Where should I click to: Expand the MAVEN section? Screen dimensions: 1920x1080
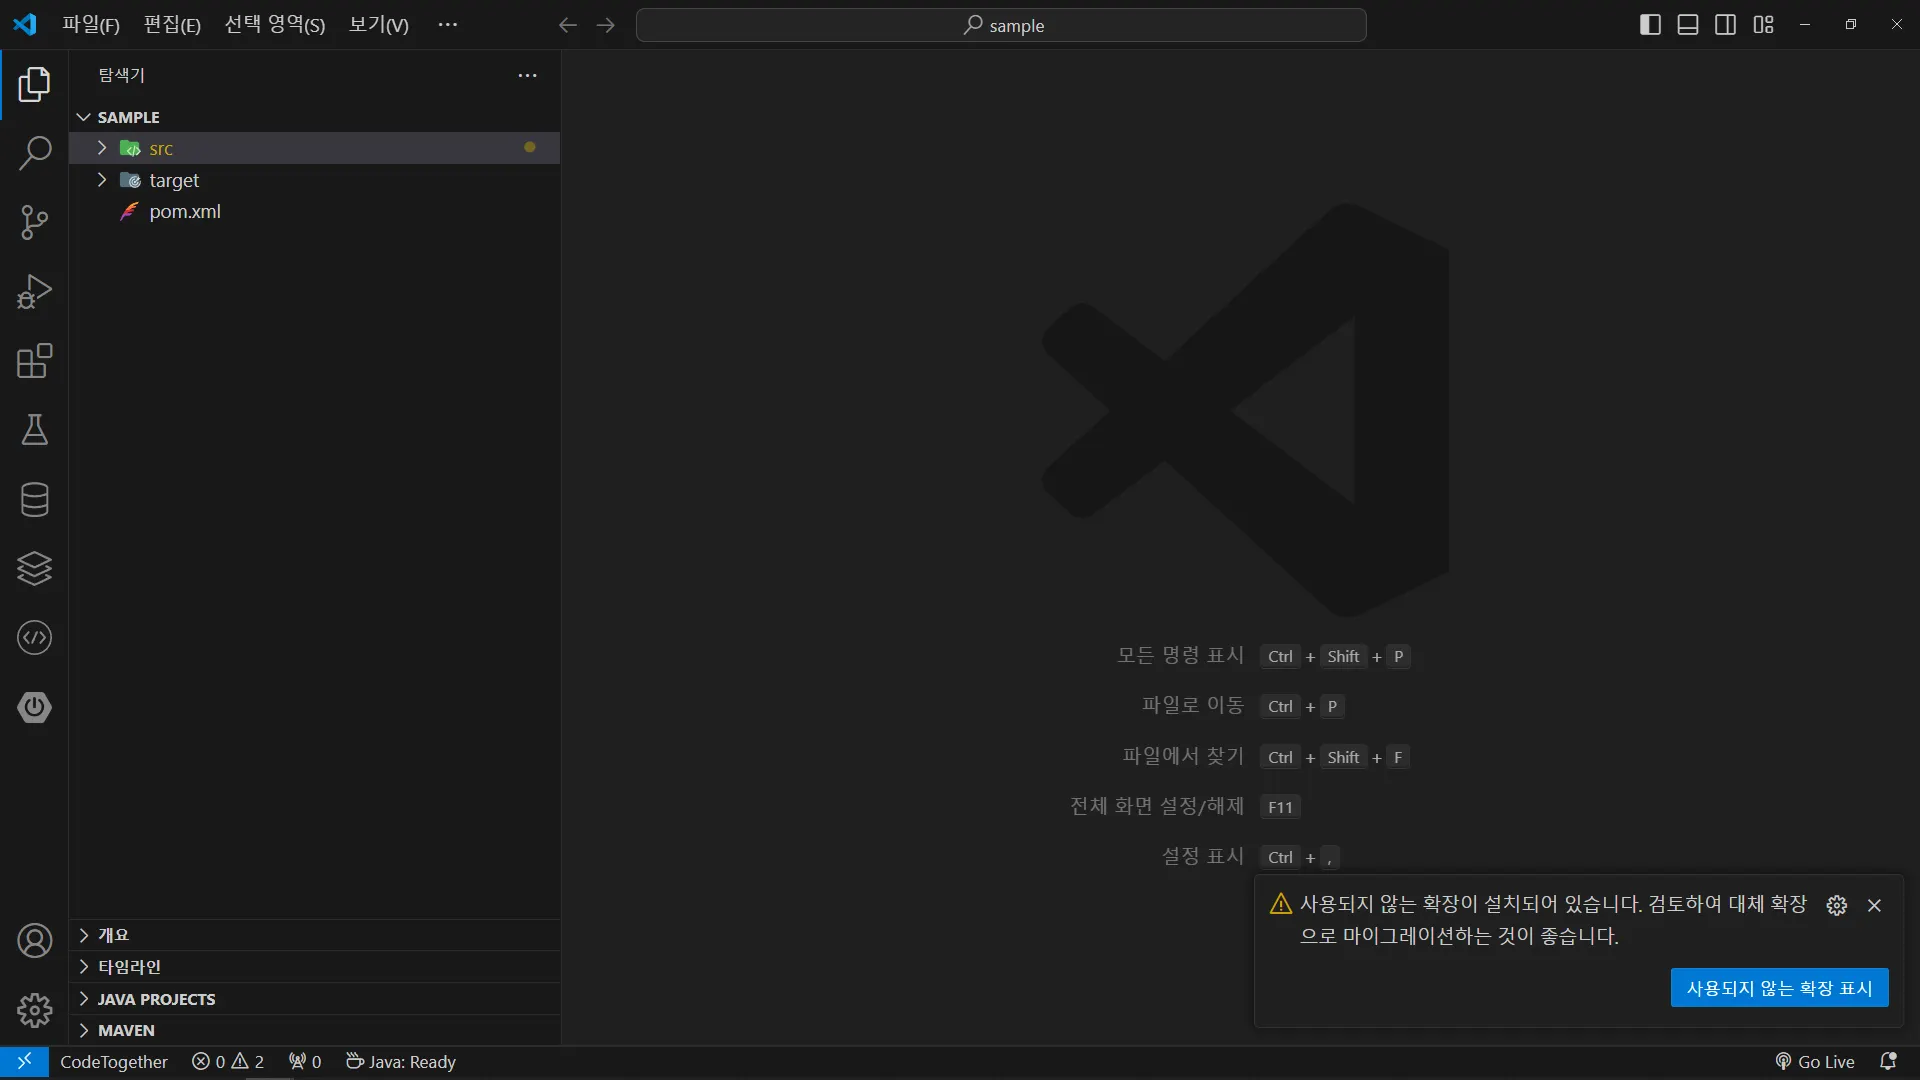pyautogui.click(x=126, y=1030)
